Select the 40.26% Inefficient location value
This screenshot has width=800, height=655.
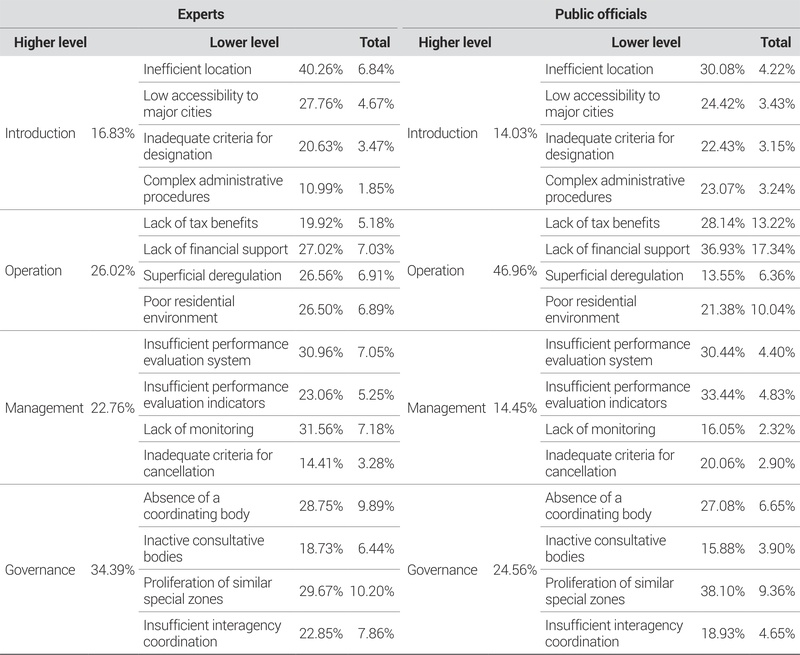pyautogui.click(x=321, y=70)
